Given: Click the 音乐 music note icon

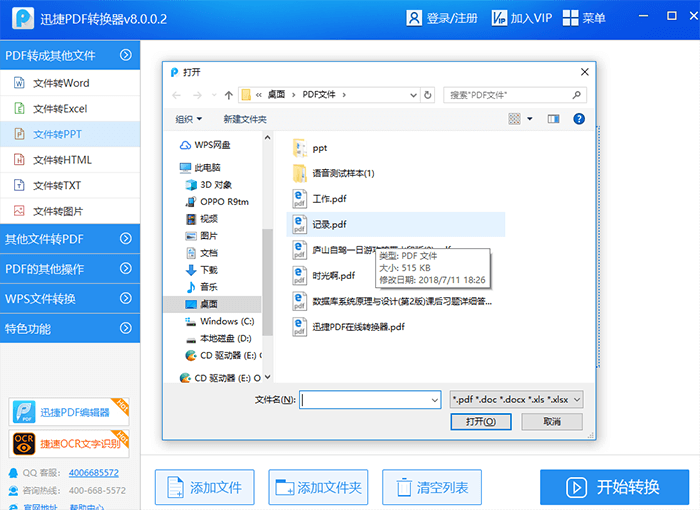Looking at the screenshot, I should tap(191, 287).
